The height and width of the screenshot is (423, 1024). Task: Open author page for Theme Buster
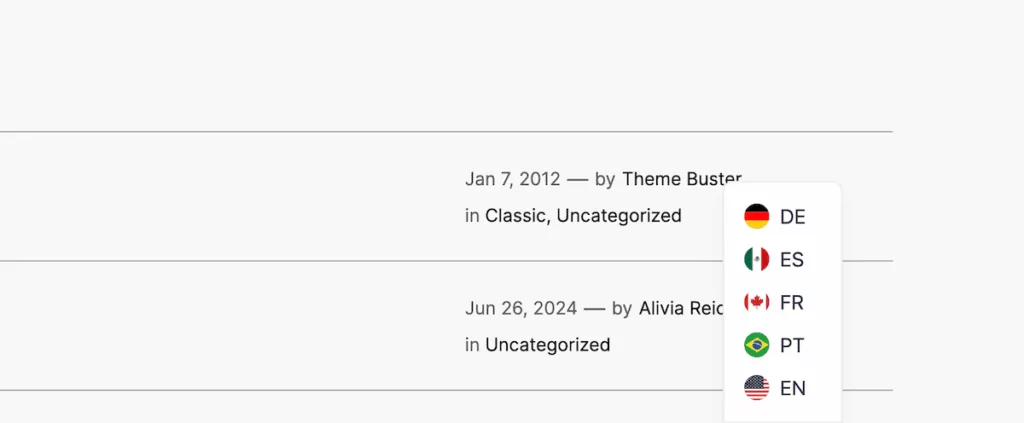681,179
